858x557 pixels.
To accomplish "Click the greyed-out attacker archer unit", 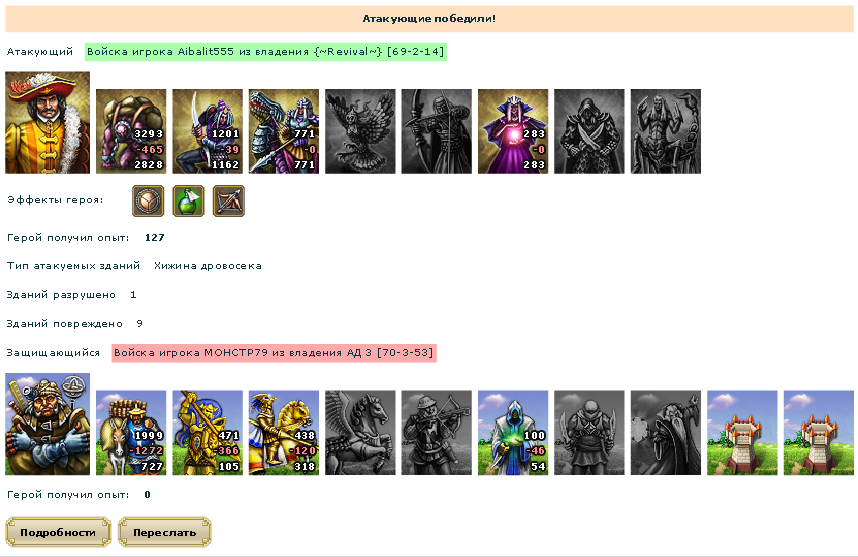I will [437, 131].
